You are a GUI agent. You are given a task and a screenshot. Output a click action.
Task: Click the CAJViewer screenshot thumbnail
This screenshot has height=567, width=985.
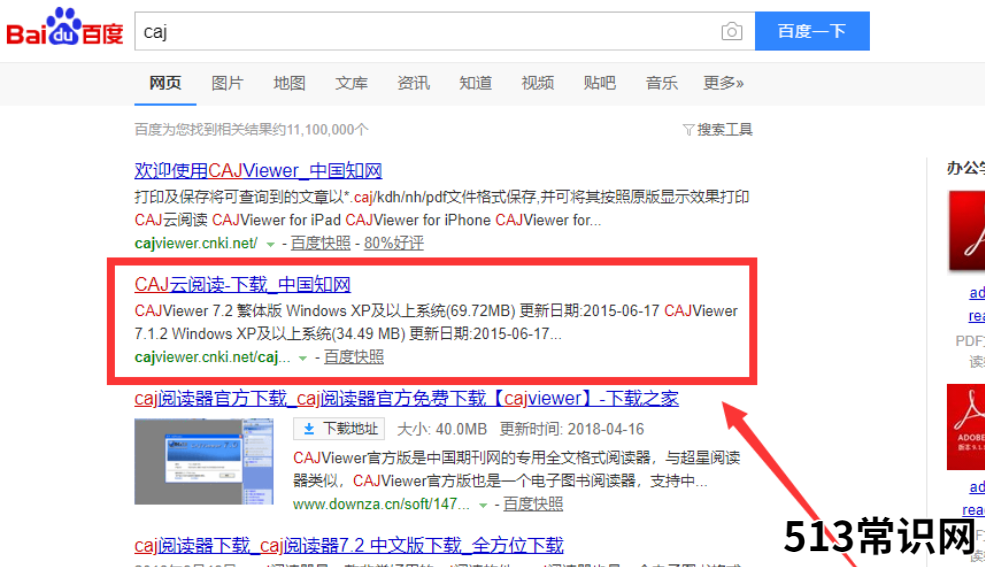204,462
